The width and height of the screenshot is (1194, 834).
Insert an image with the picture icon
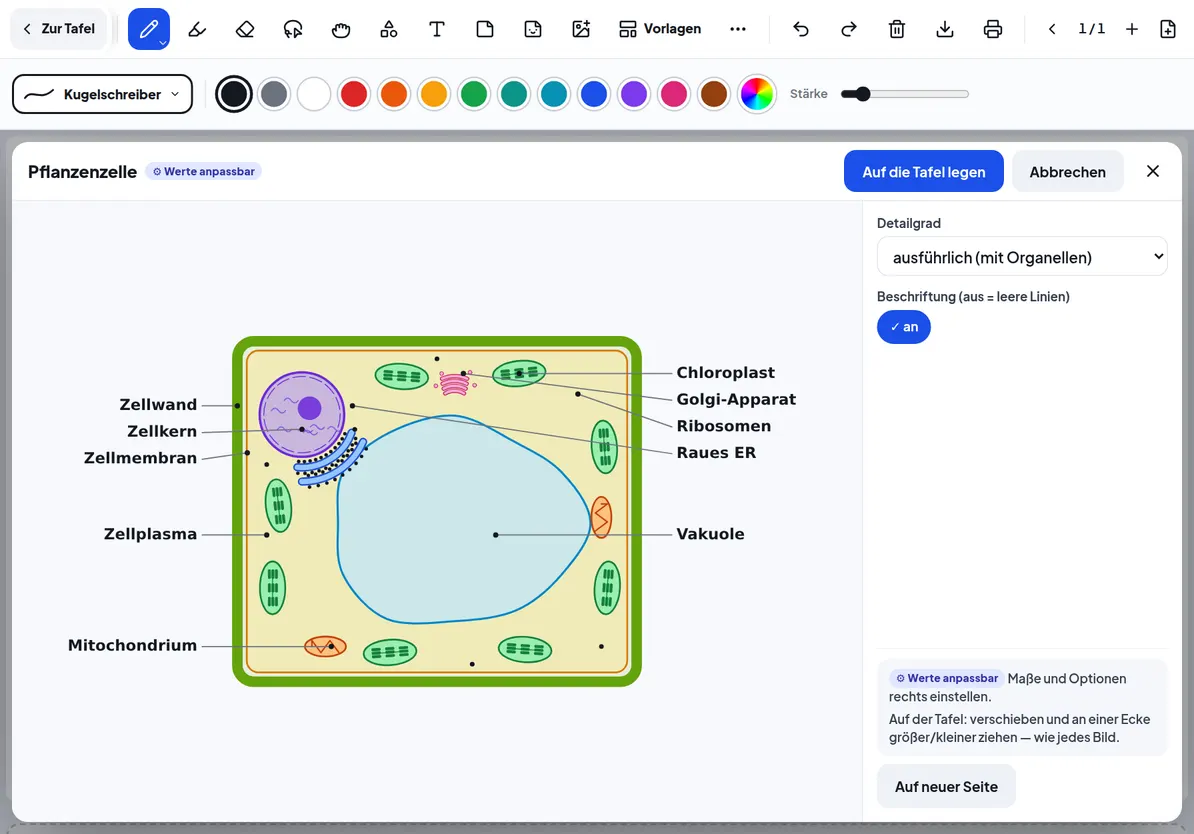click(x=581, y=29)
